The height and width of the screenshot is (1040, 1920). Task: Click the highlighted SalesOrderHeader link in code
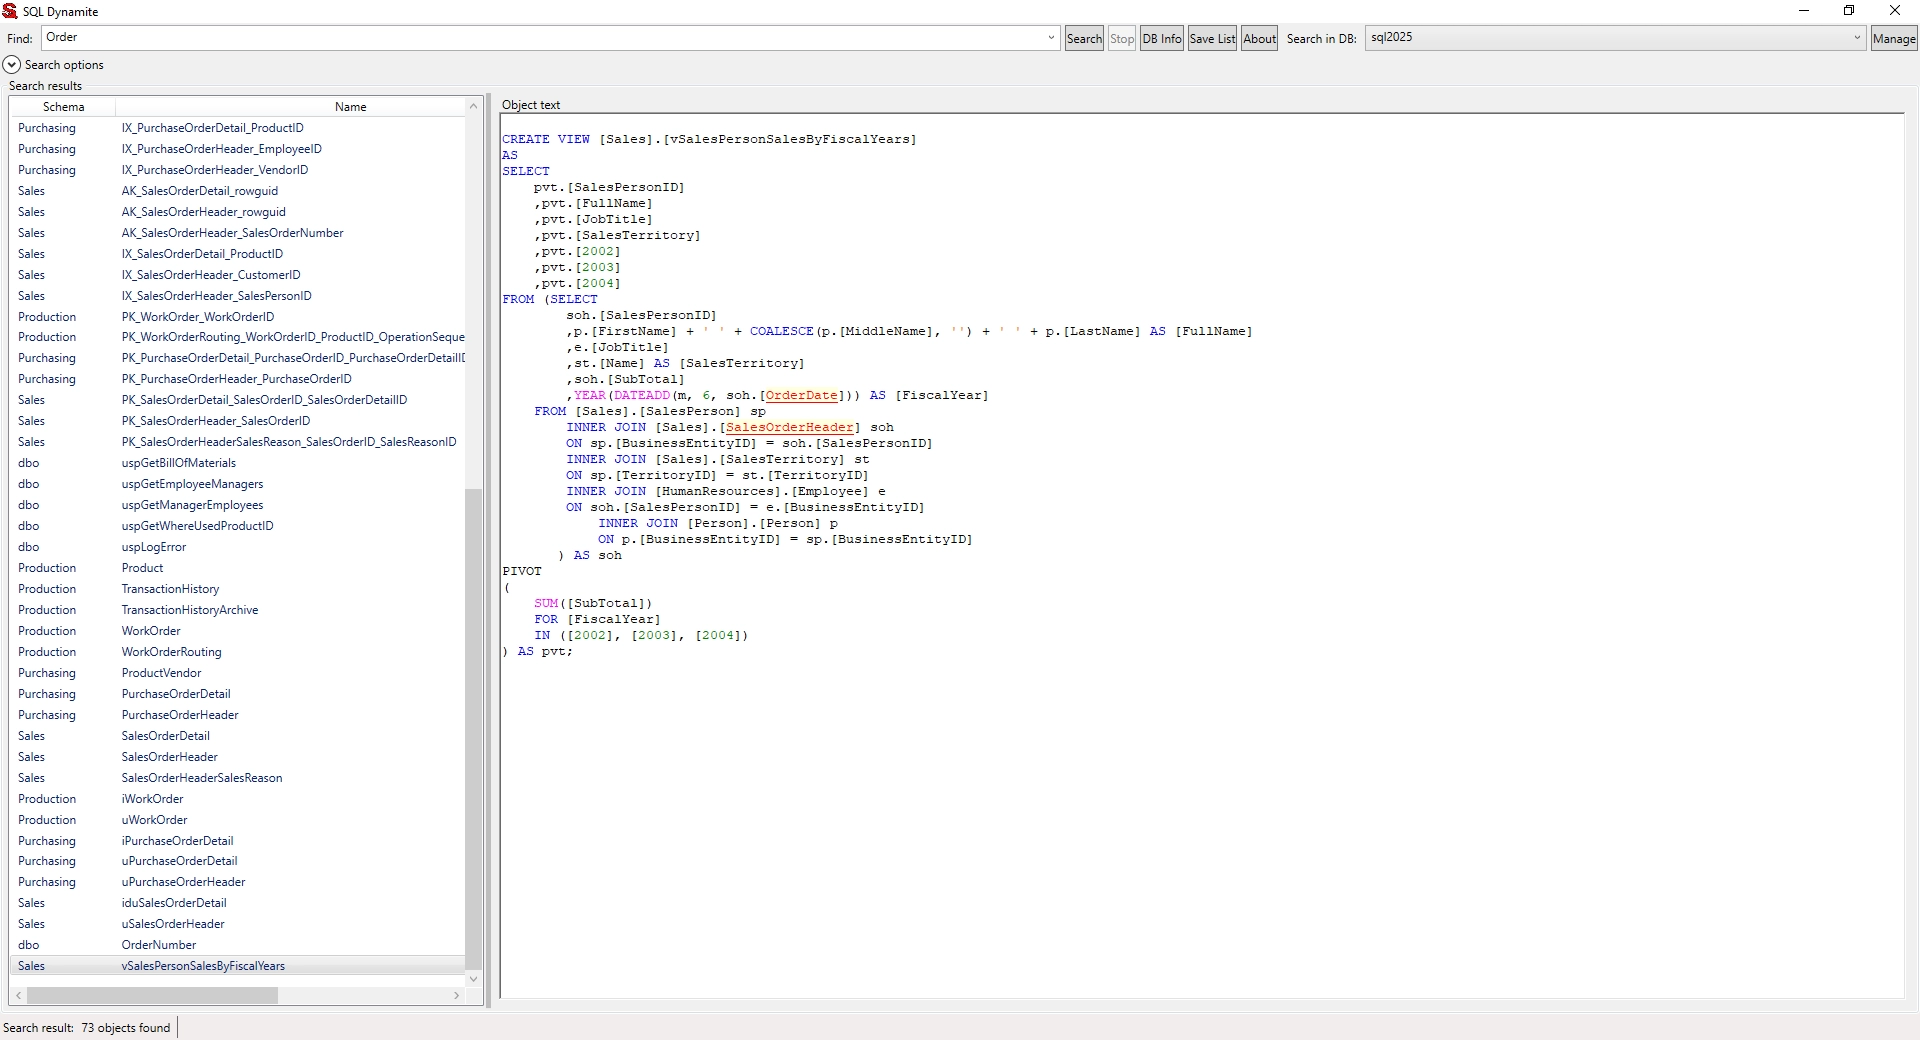point(790,428)
